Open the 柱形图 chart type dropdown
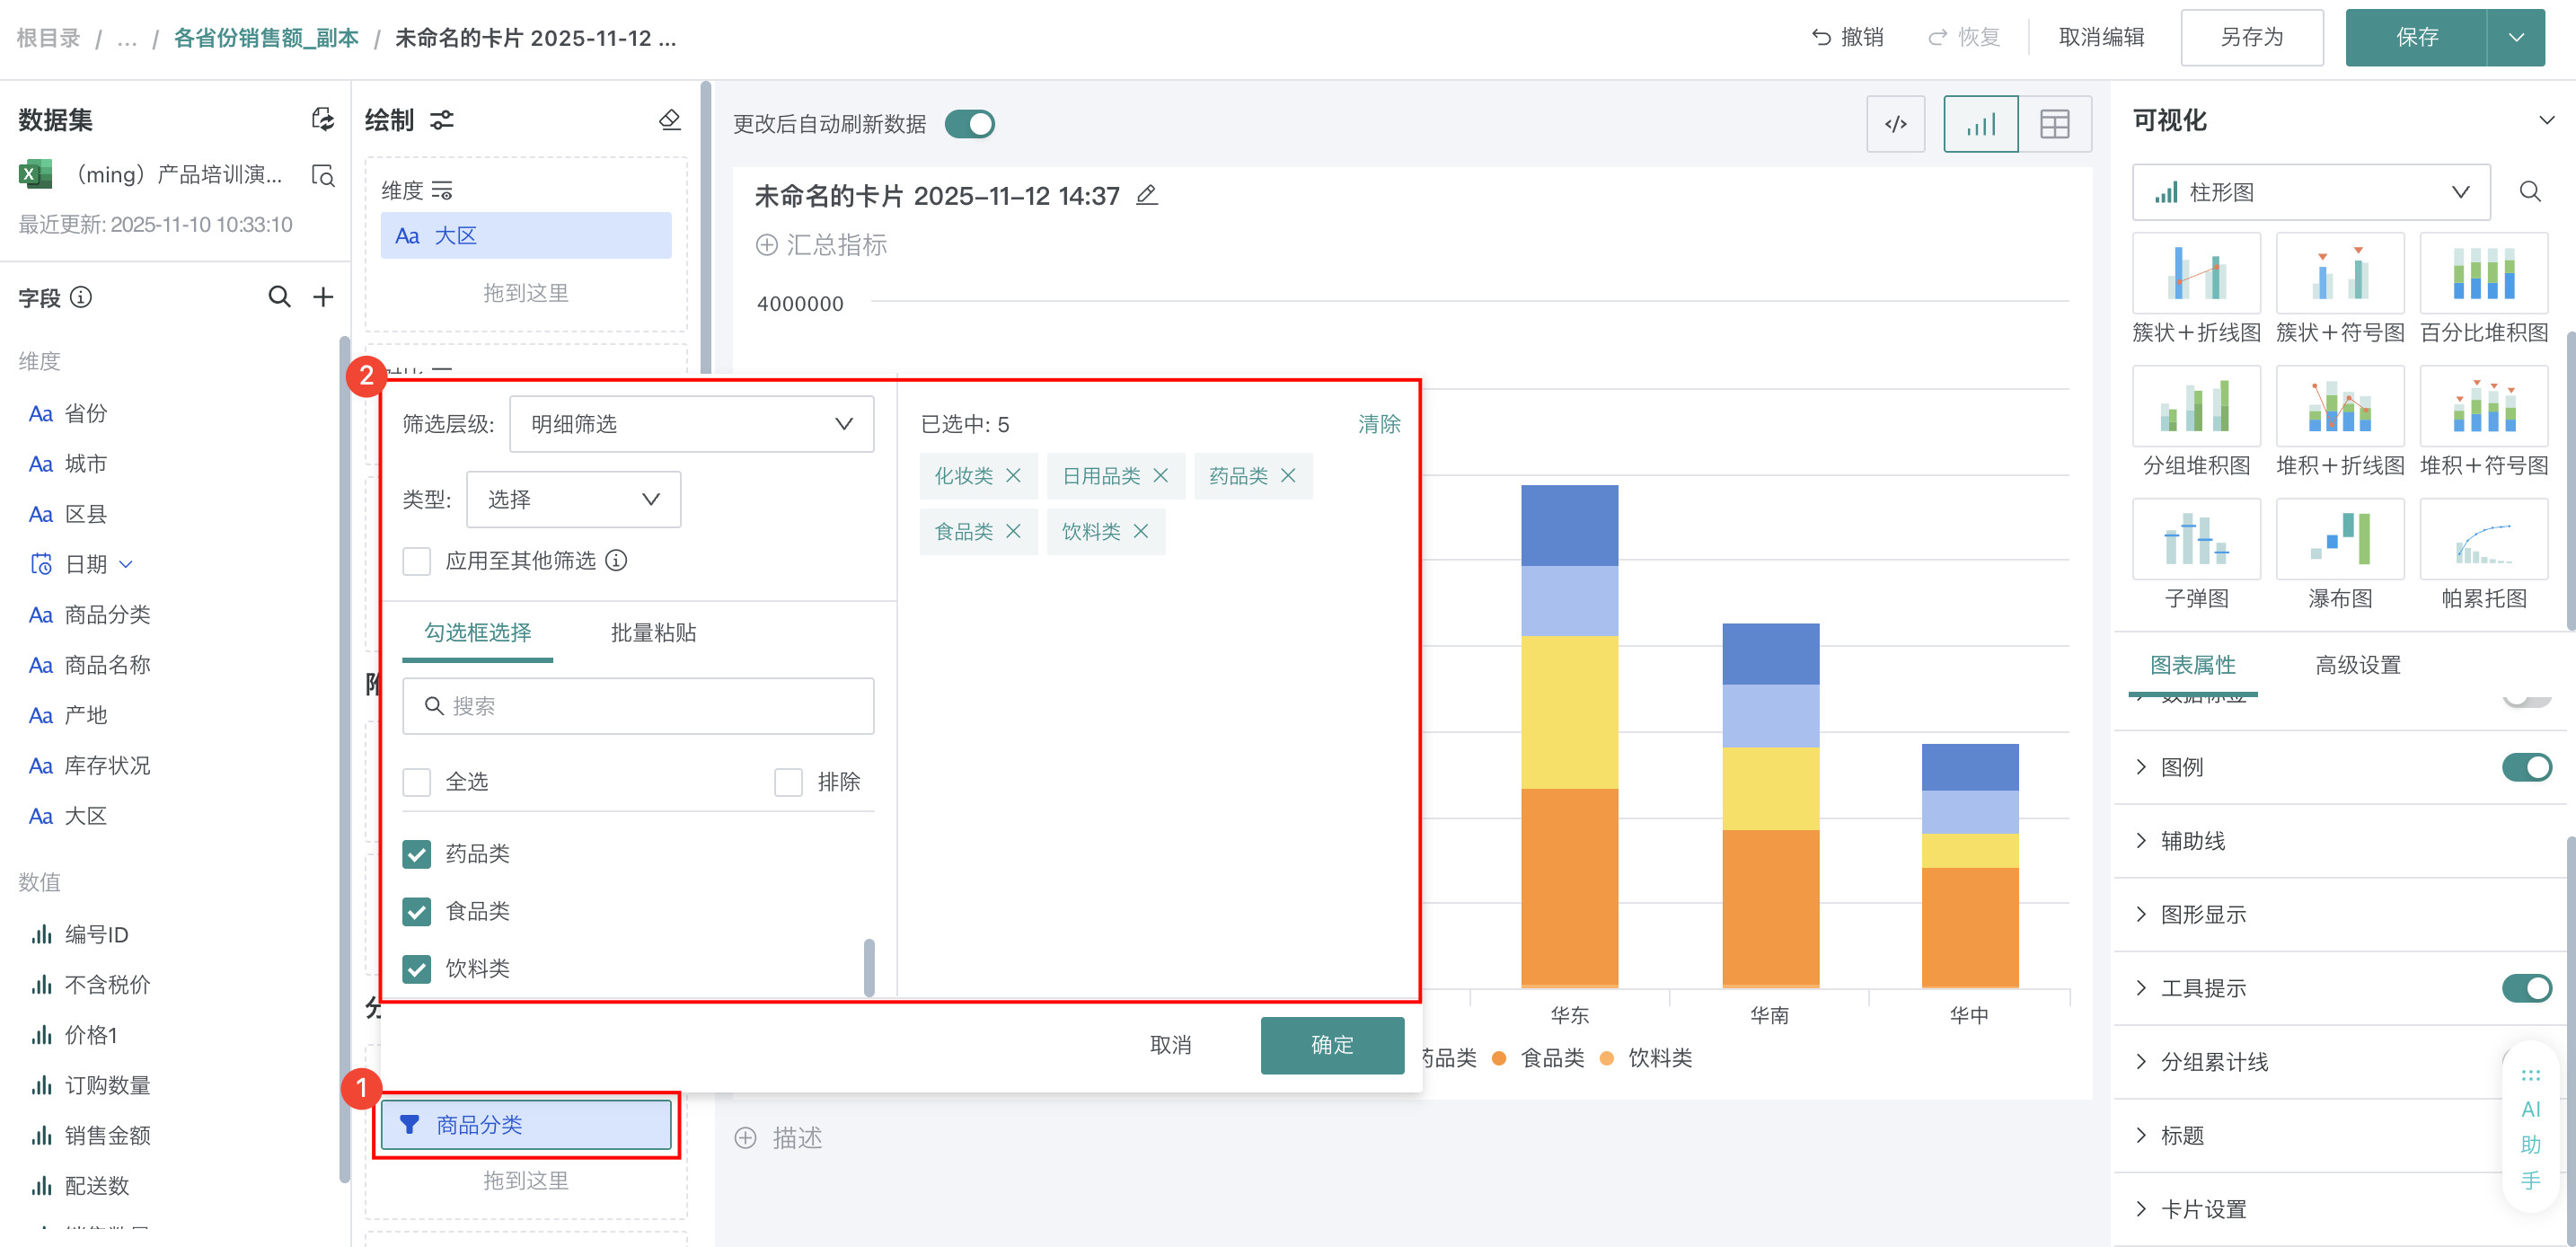The width and height of the screenshot is (2576, 1247). [2310, 192]
